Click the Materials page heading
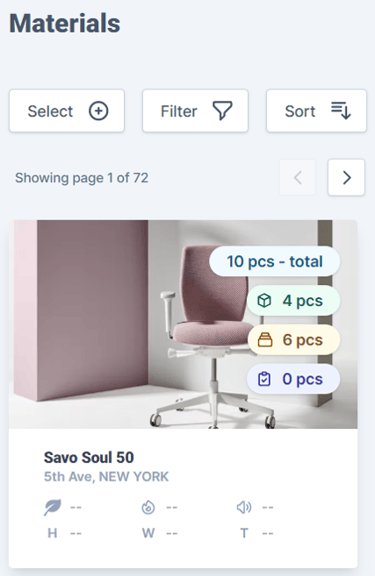Screen dimensions: 375x576 [x=65, y=24]
